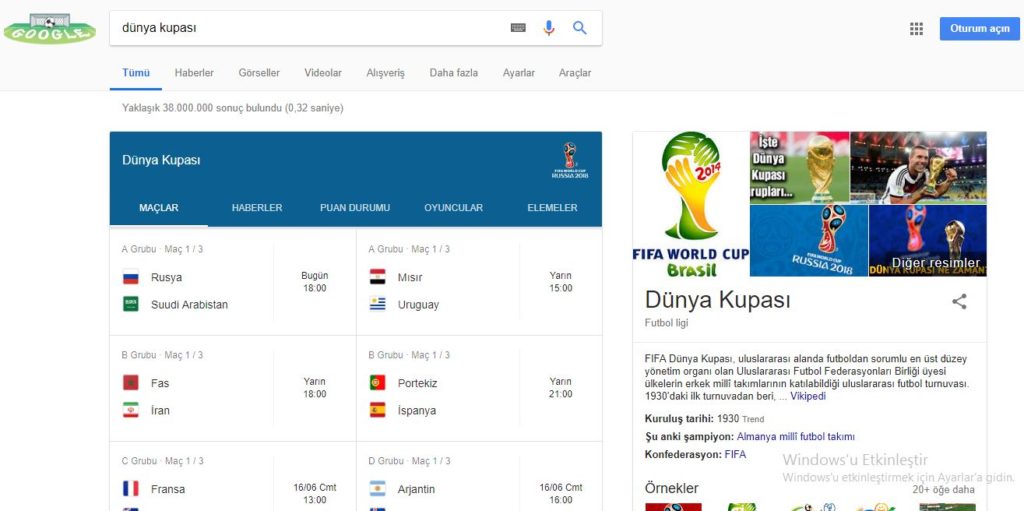Open the Rusya vs Suudi Arabistan match
The image size is (1024, 511).
233,282
